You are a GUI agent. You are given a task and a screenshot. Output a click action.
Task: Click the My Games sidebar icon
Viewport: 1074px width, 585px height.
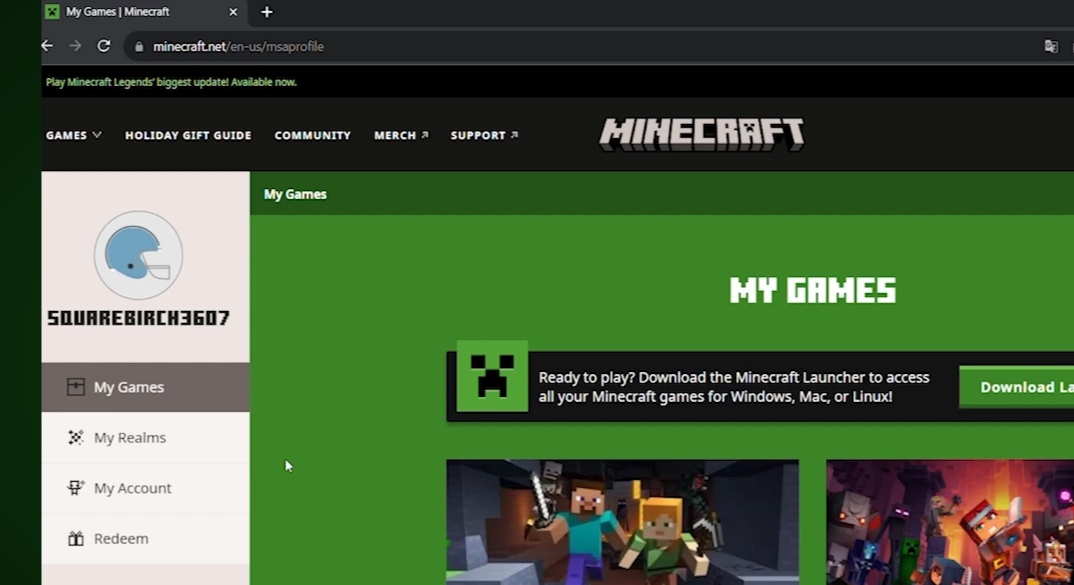[75, 387]
